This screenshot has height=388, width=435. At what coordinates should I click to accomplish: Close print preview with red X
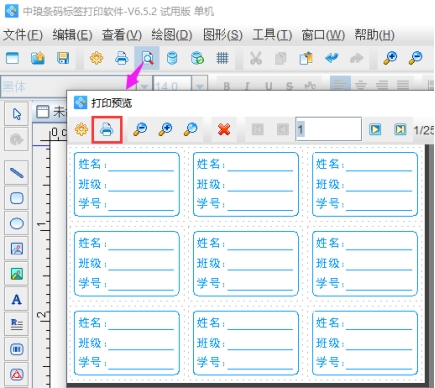[x=224, y=129]
